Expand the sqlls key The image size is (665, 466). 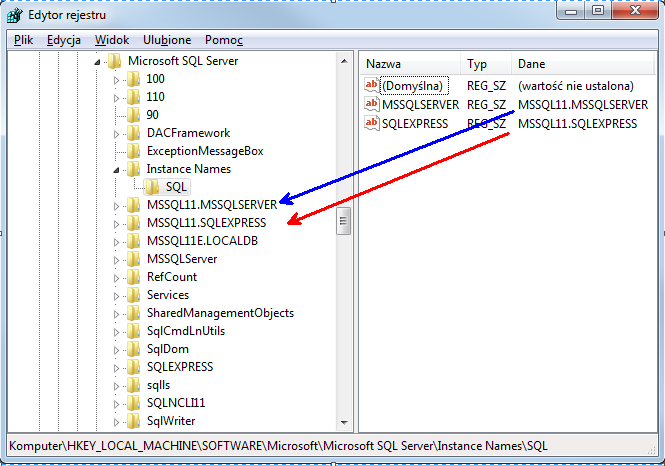click(116, 386)
